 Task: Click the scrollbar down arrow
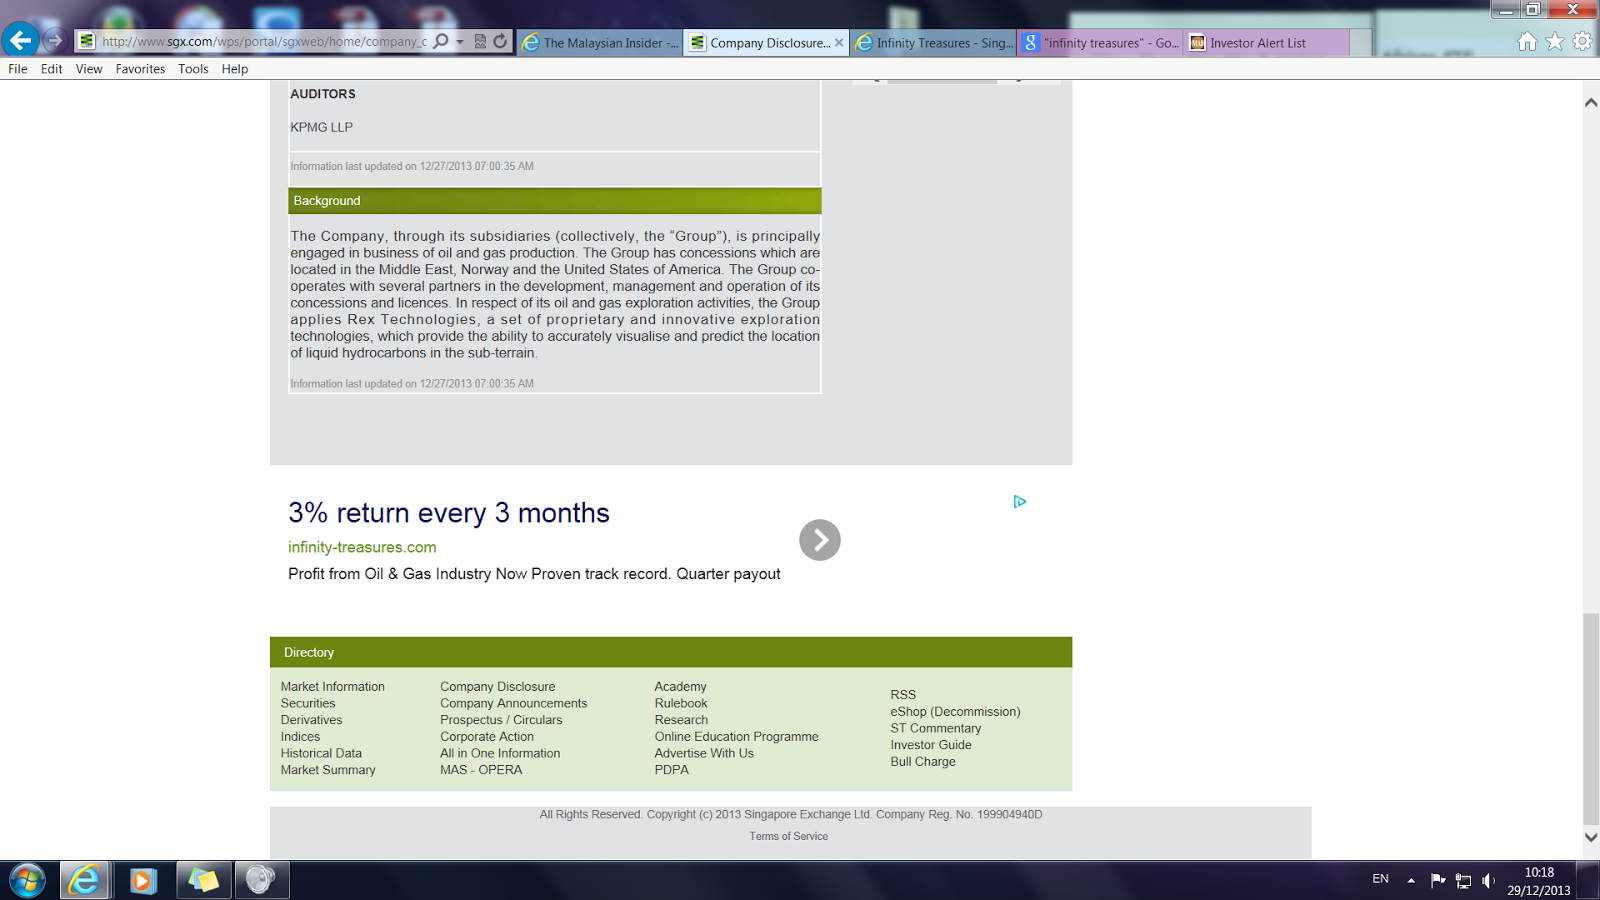tap(1591, 837)
